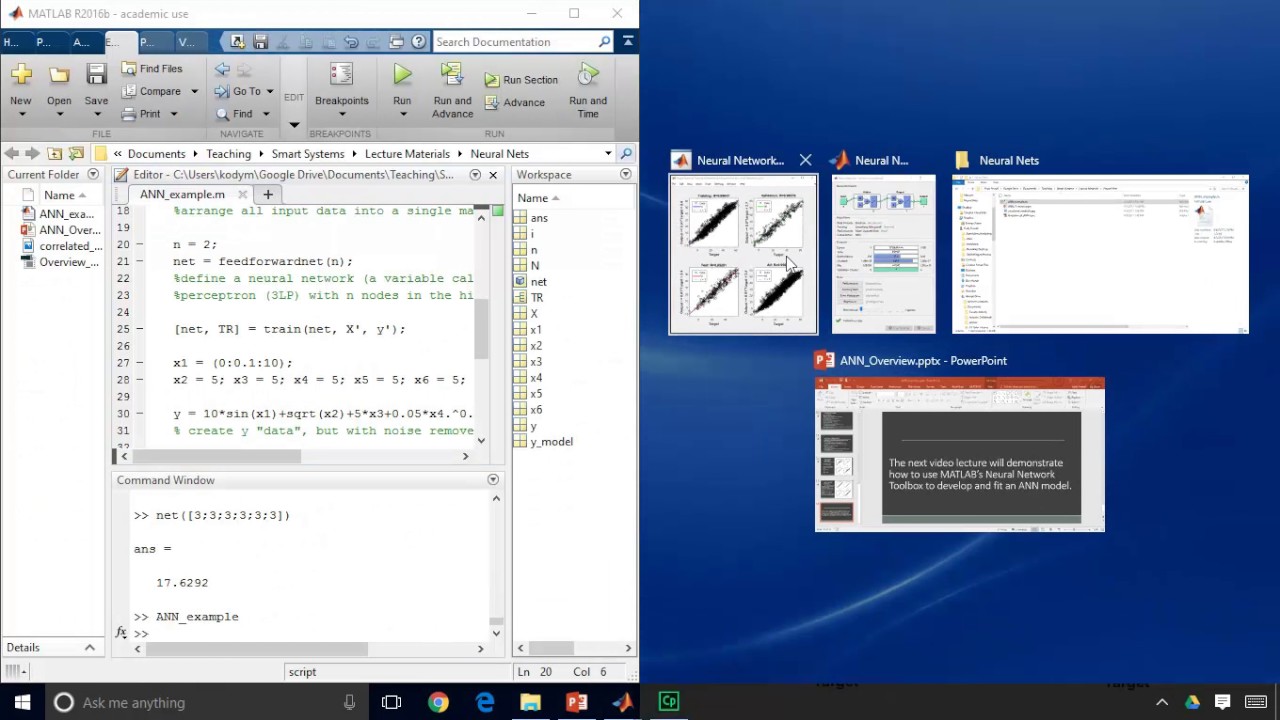This screenshot has width=1280, height=720.
Task: Click Lecture Materials in the path bar
Action: tap(407, 154)
